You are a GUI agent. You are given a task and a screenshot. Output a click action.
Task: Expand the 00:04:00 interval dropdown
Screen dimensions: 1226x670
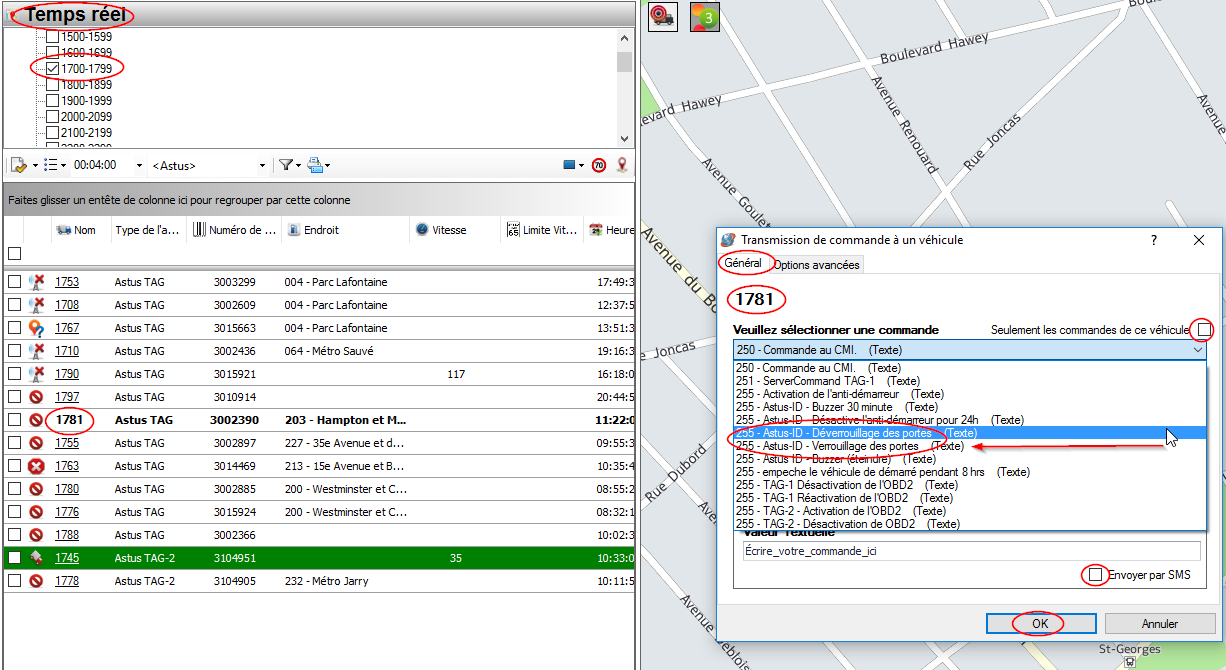click(x=139, y=165)
